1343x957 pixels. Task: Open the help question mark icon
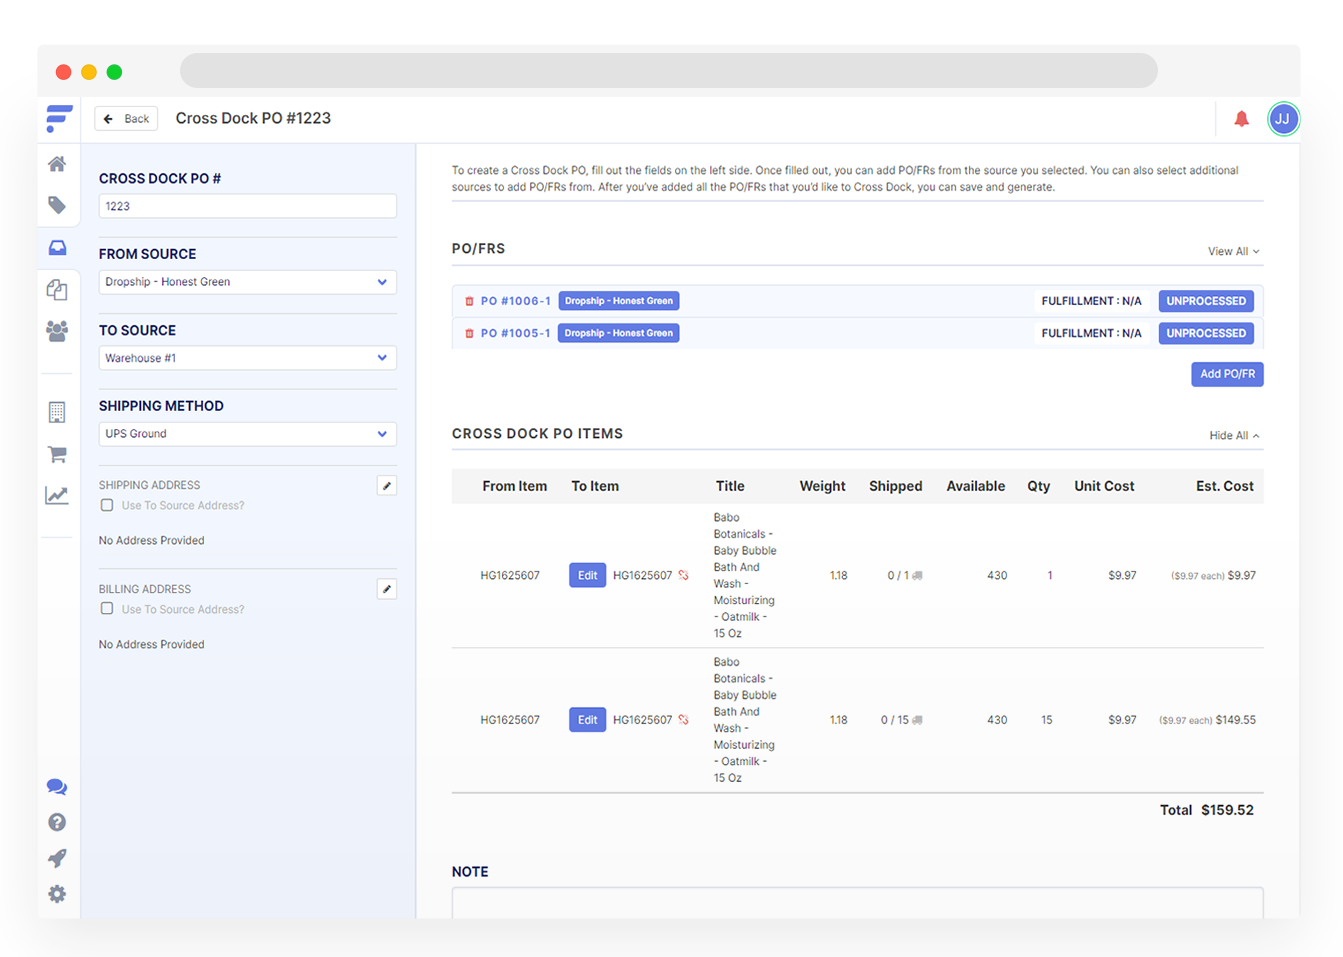tap(57, 822)
